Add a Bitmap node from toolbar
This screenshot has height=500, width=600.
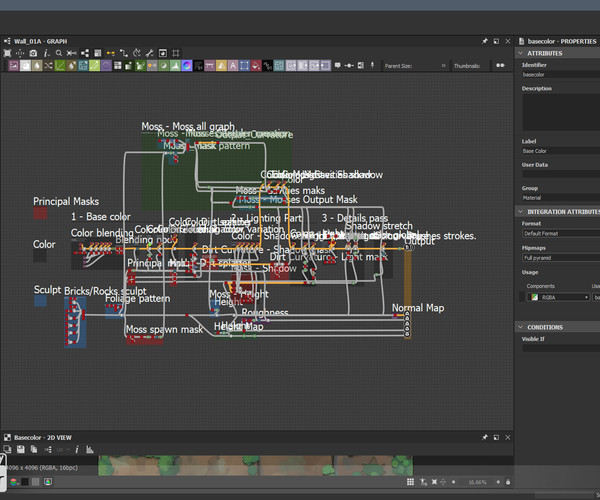pos(14,66)
